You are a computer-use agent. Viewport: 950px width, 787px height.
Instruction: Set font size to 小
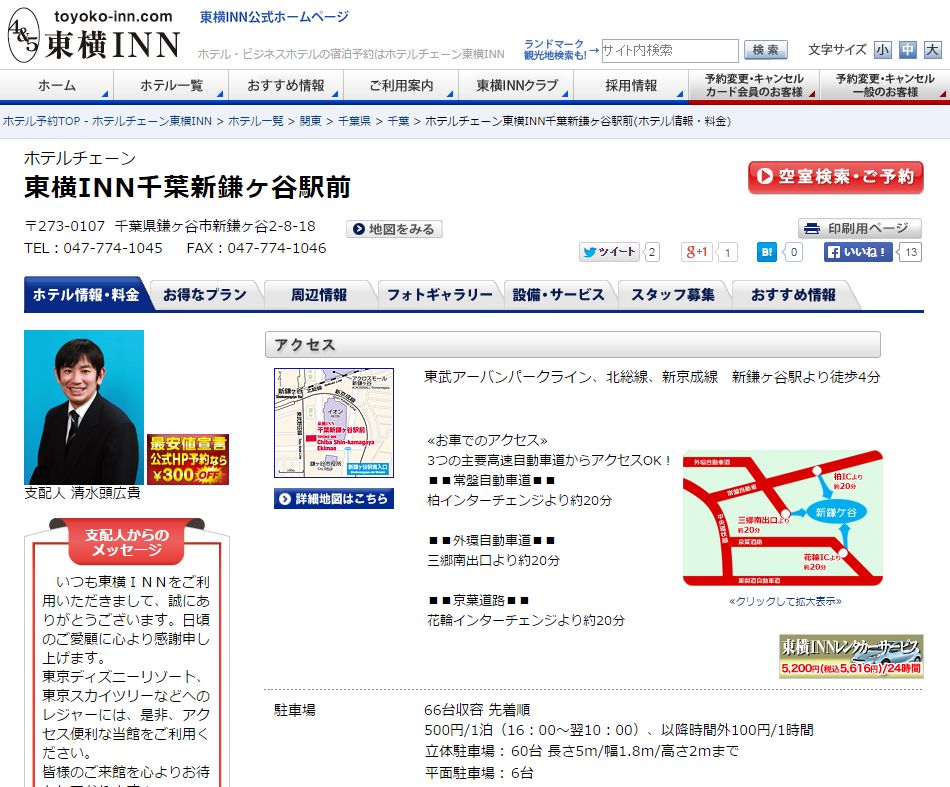coord(882,50)
